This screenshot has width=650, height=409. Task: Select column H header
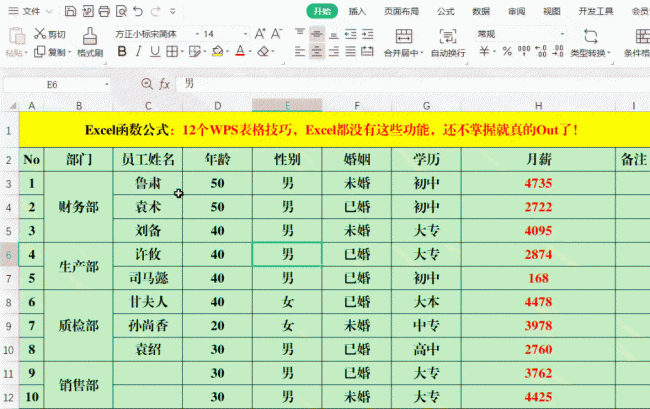538,106
